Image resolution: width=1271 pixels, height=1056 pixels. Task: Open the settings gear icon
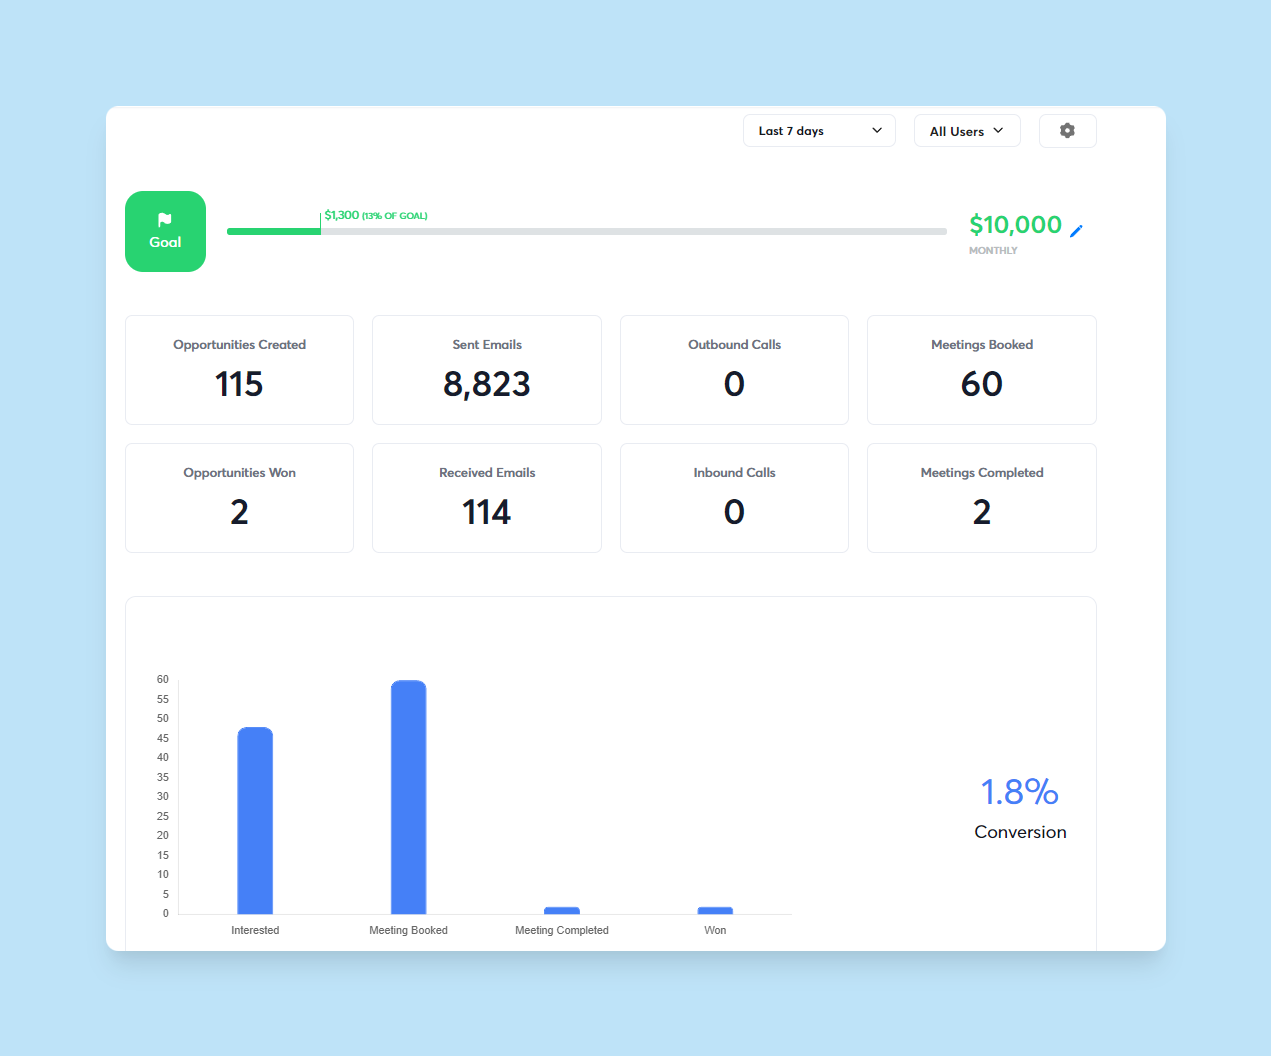pos(1067,130)
